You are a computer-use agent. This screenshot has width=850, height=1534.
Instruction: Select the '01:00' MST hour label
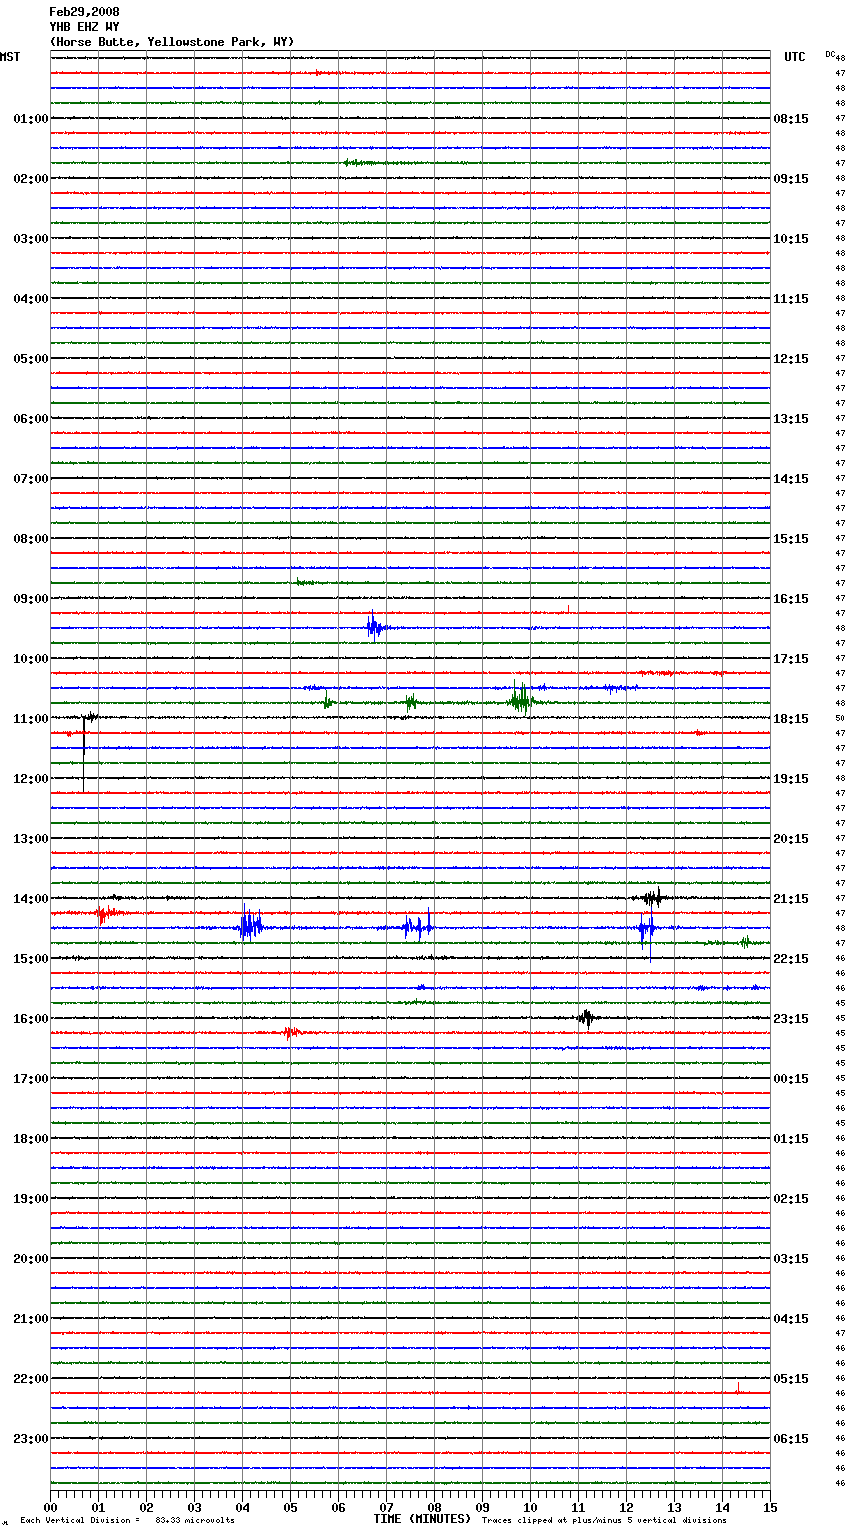pyautogui.click(x=31, y=119)
